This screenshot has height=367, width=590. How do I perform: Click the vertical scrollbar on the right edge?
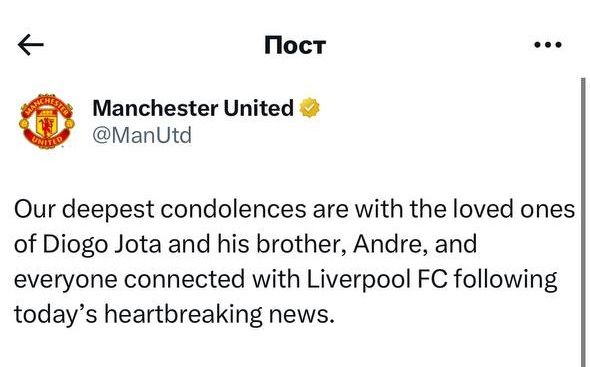pos(583,222)
